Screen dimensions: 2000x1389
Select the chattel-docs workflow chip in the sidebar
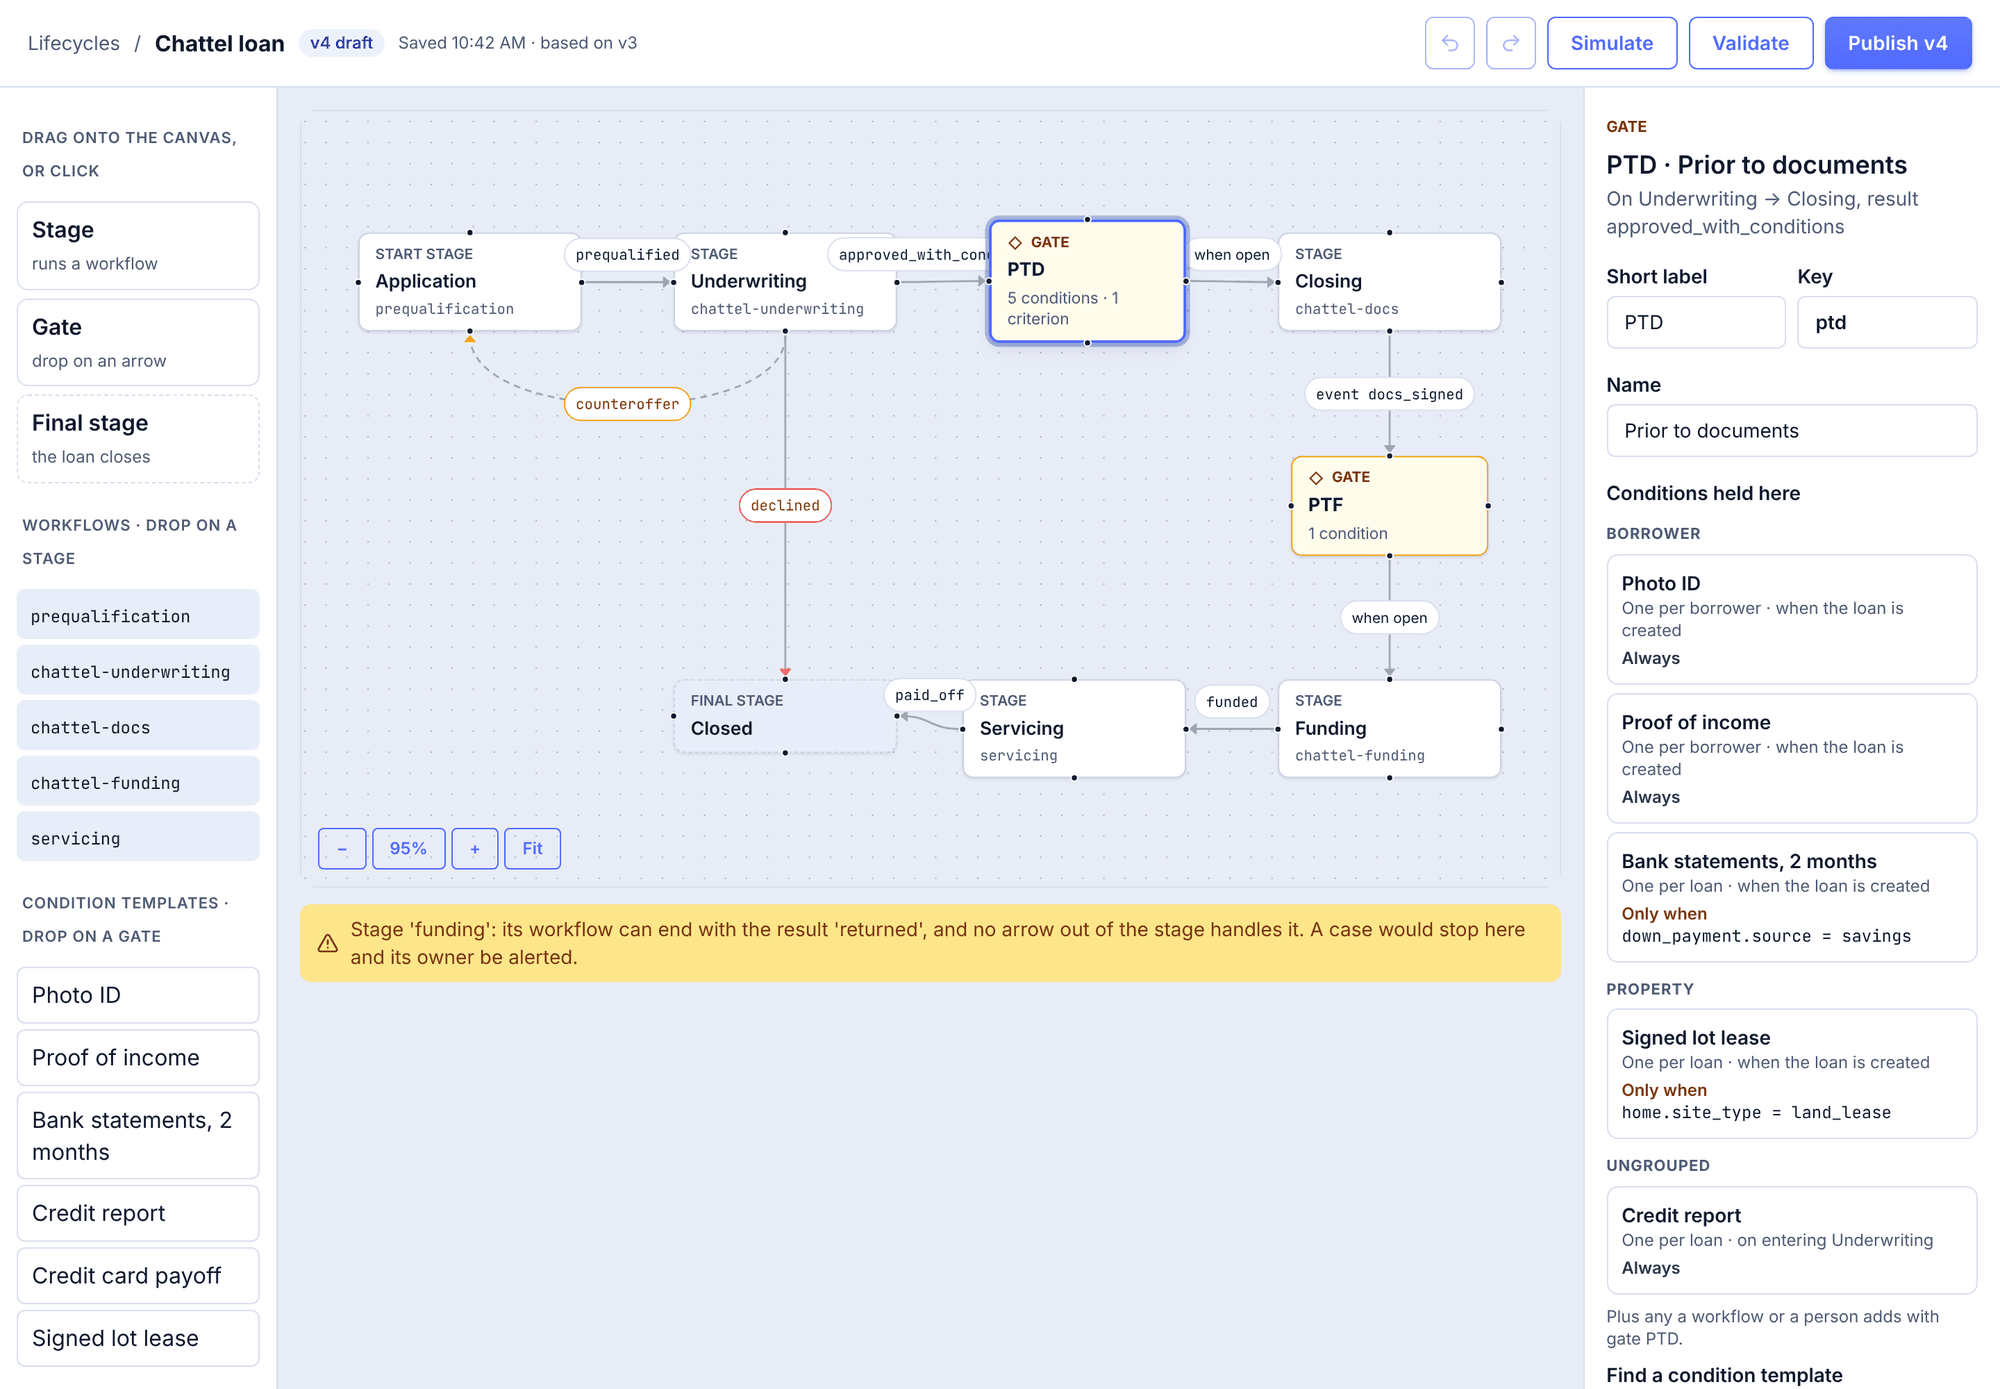(x=138, y=726)
